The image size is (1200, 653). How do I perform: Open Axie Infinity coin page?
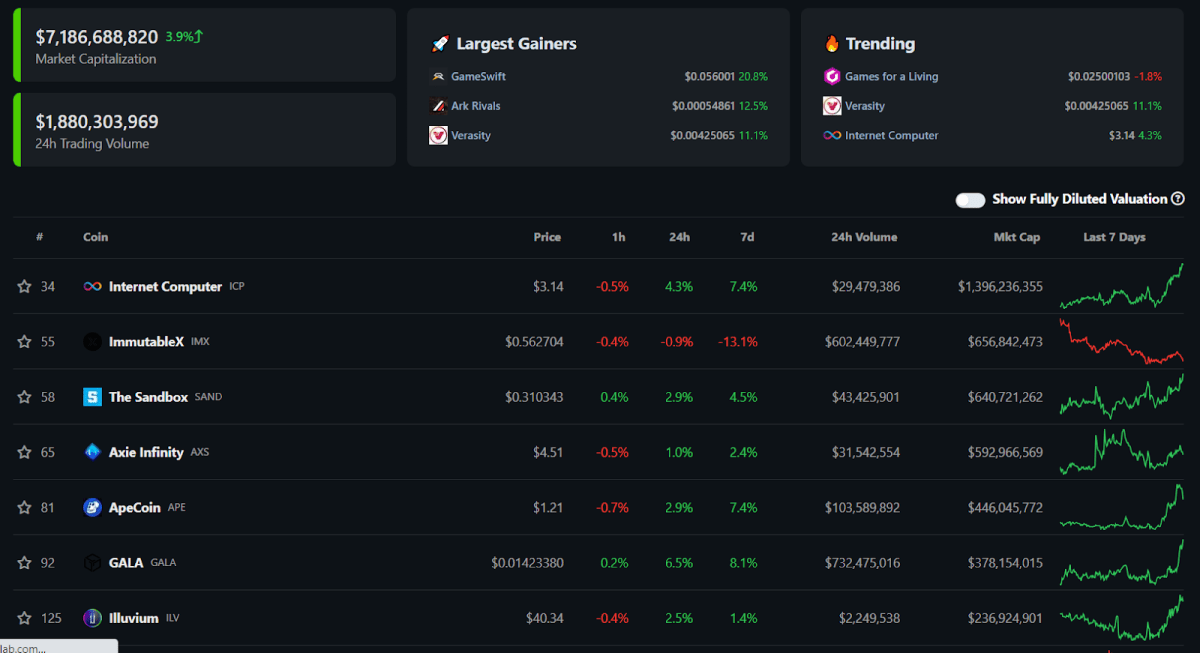coord(146,452)
